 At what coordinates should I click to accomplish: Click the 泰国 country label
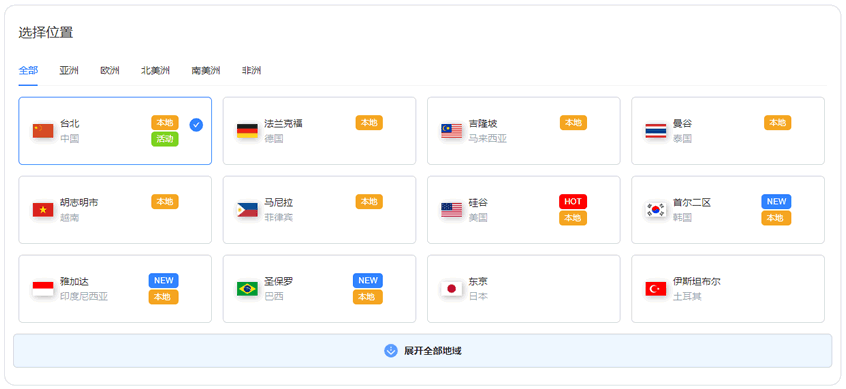coord(682,139)
